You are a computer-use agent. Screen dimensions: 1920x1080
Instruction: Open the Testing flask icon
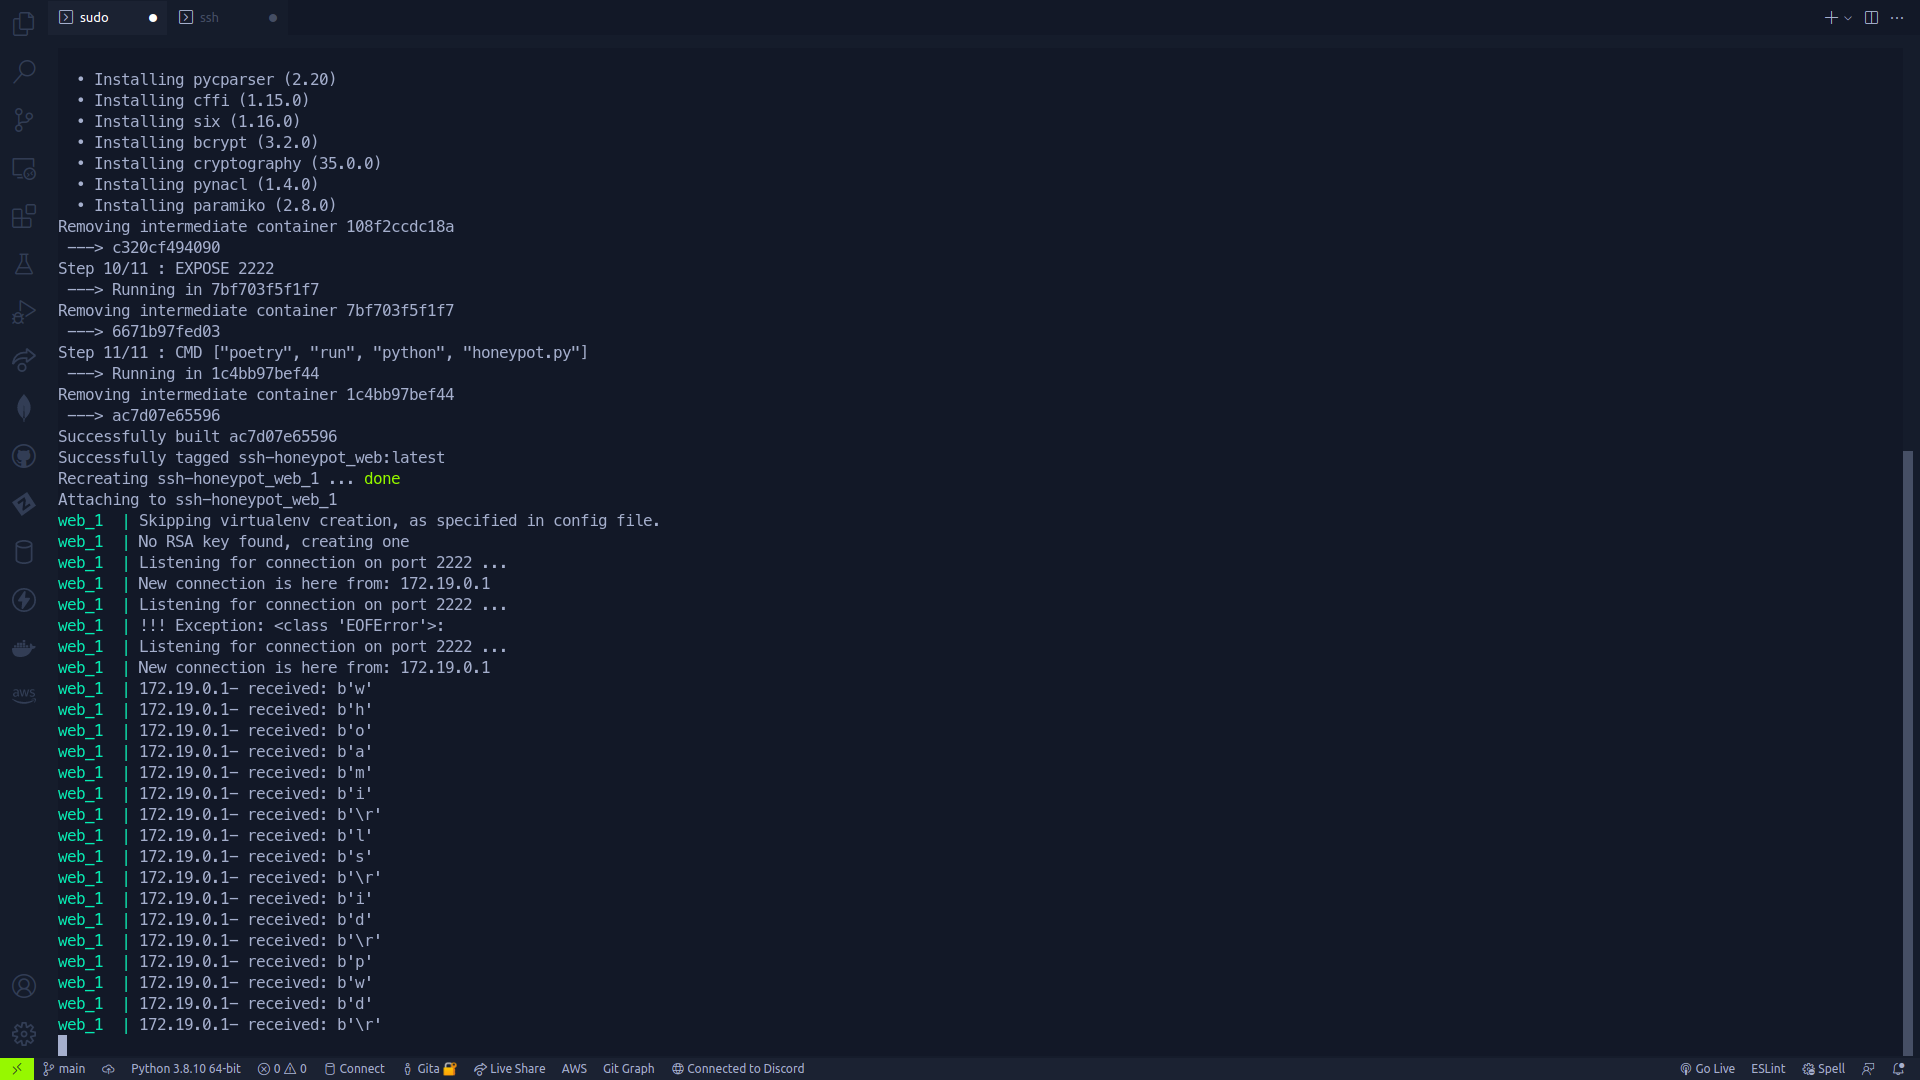24,264
